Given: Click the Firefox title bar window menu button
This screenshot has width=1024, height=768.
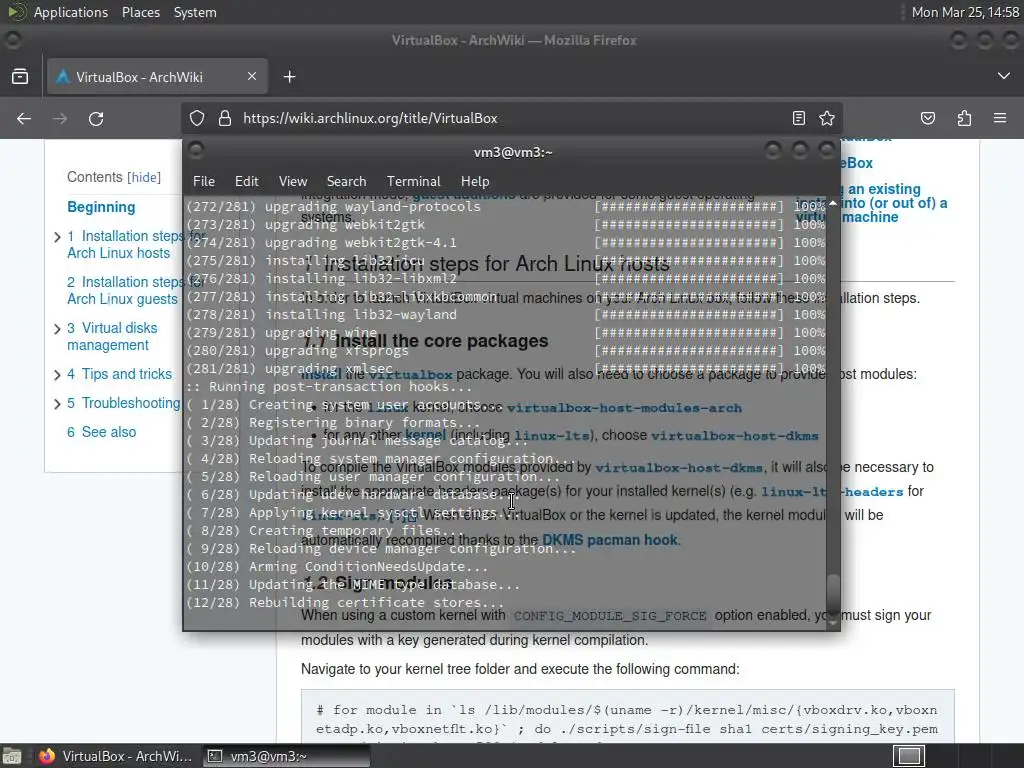Looking at the screenshot, I should (x=12, y=40).
